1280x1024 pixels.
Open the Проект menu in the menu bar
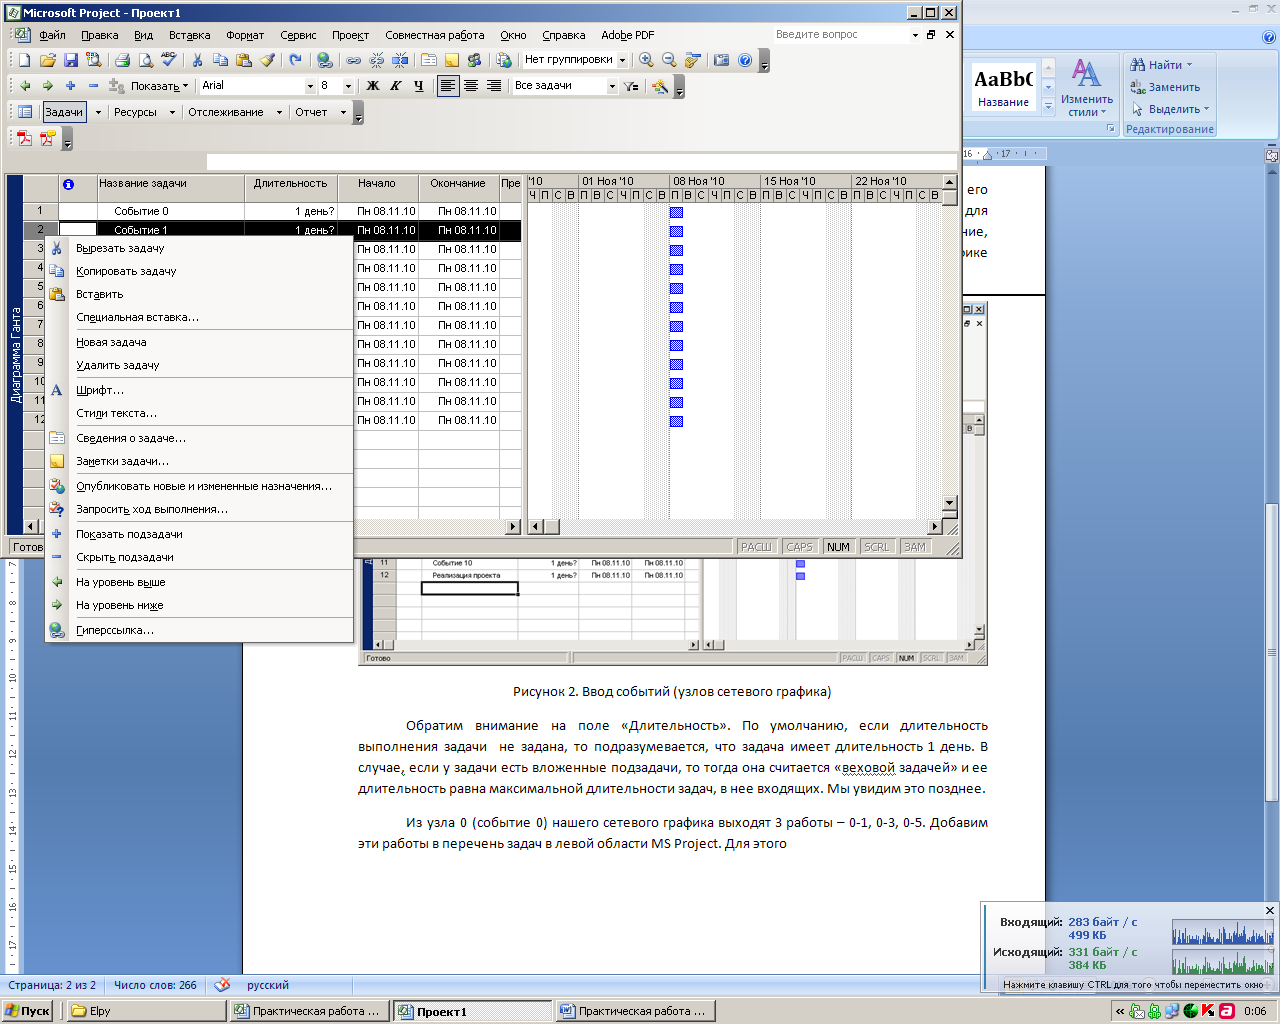[x=350, y=35]
